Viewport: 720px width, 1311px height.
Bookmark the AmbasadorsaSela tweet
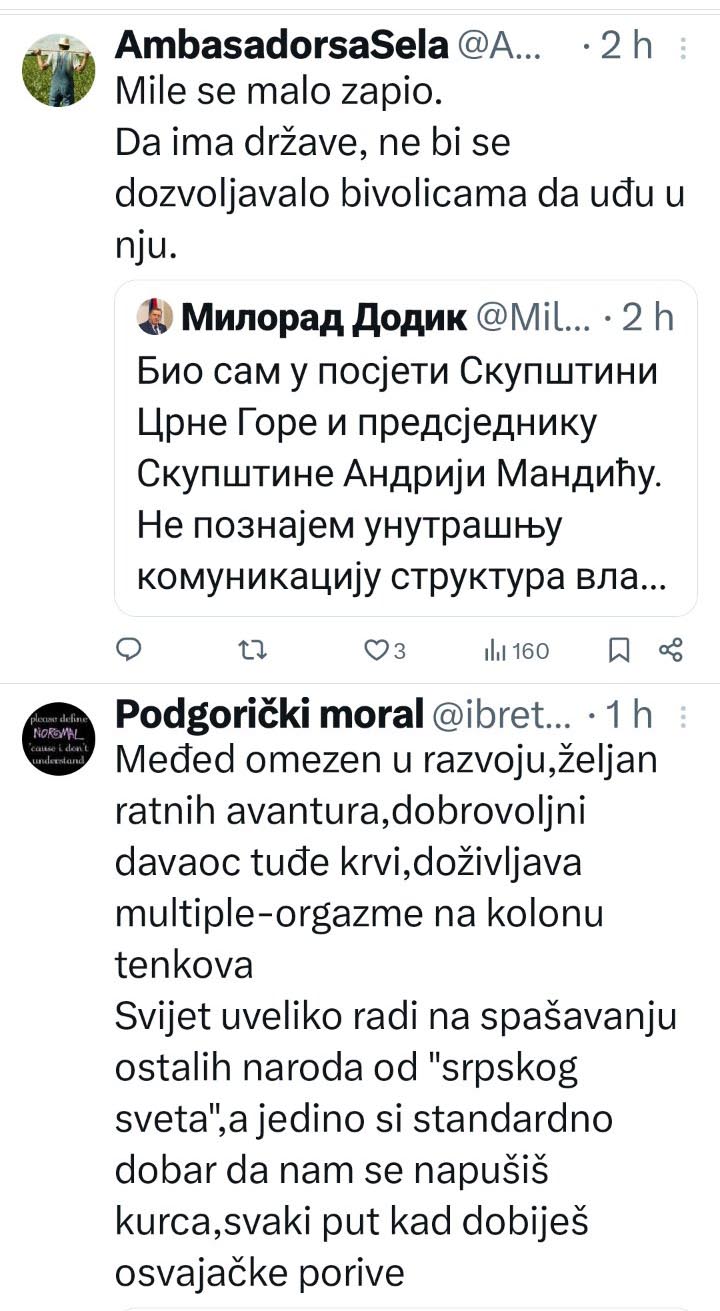coord(619,651)
